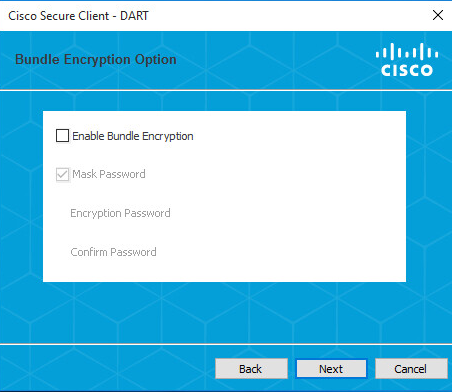Click the blue header banner background

pyautogui.click(x=267, y=60)
